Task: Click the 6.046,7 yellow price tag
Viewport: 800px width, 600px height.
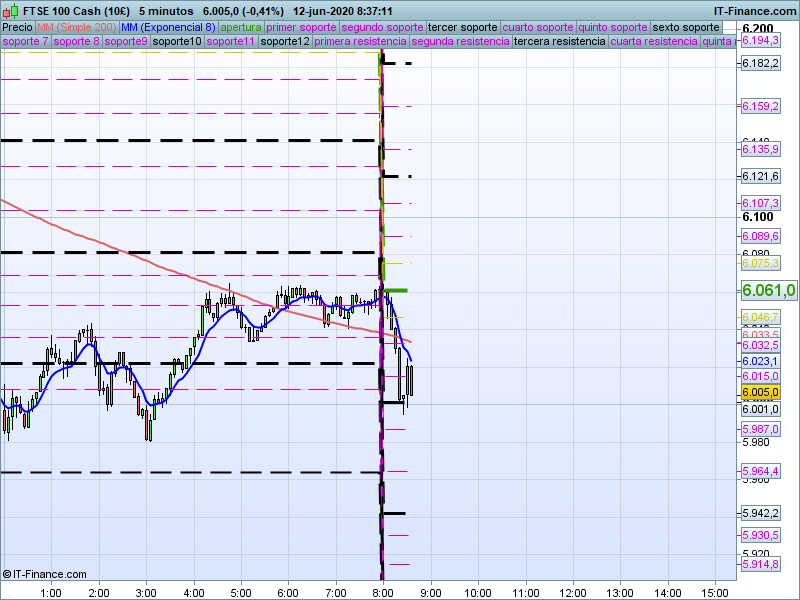Action: 760,317
